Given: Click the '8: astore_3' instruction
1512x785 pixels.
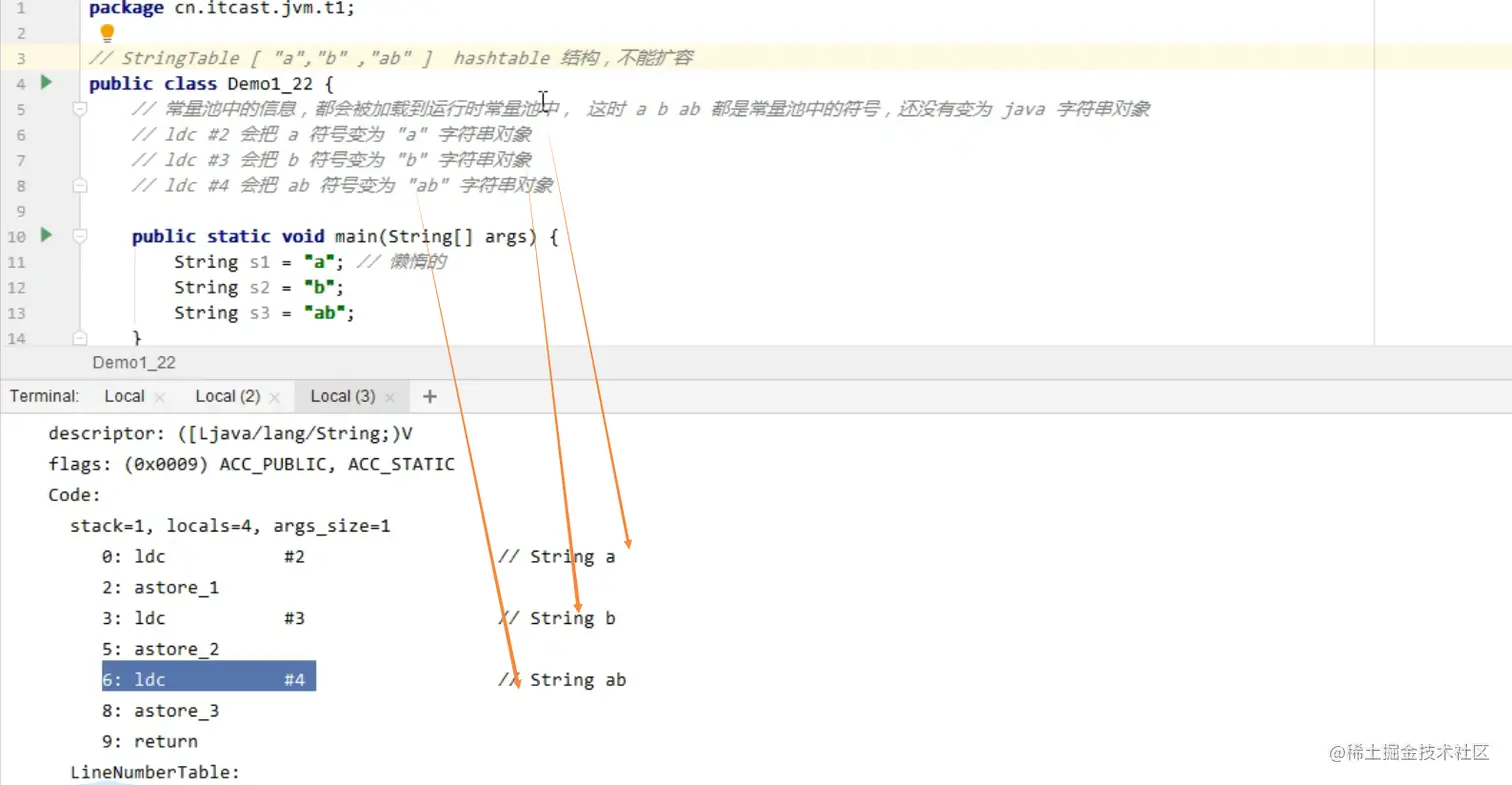Looking at the screenshot, I should pos(160,711).
